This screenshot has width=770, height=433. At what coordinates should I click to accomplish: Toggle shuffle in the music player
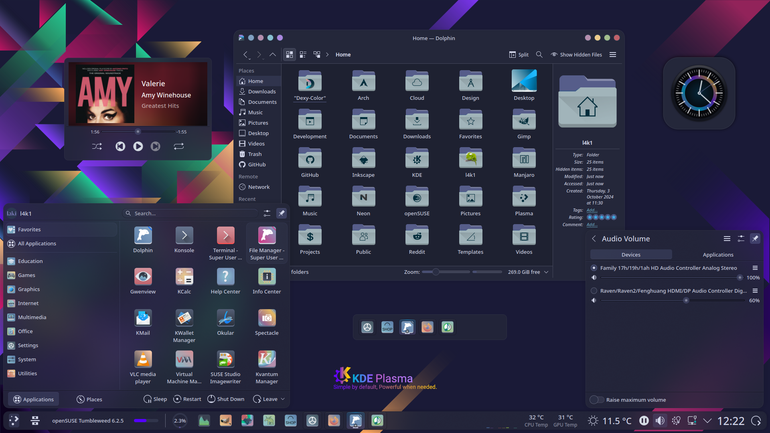[97, 146]
